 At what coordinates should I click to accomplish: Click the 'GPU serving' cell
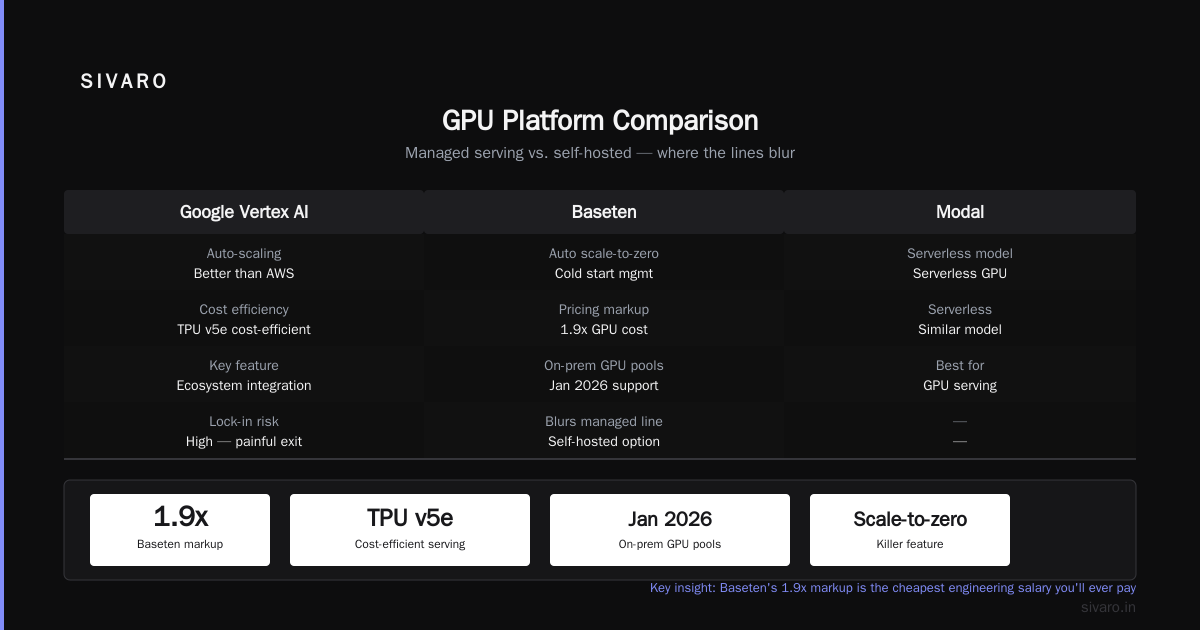click(x=960, y=385)
